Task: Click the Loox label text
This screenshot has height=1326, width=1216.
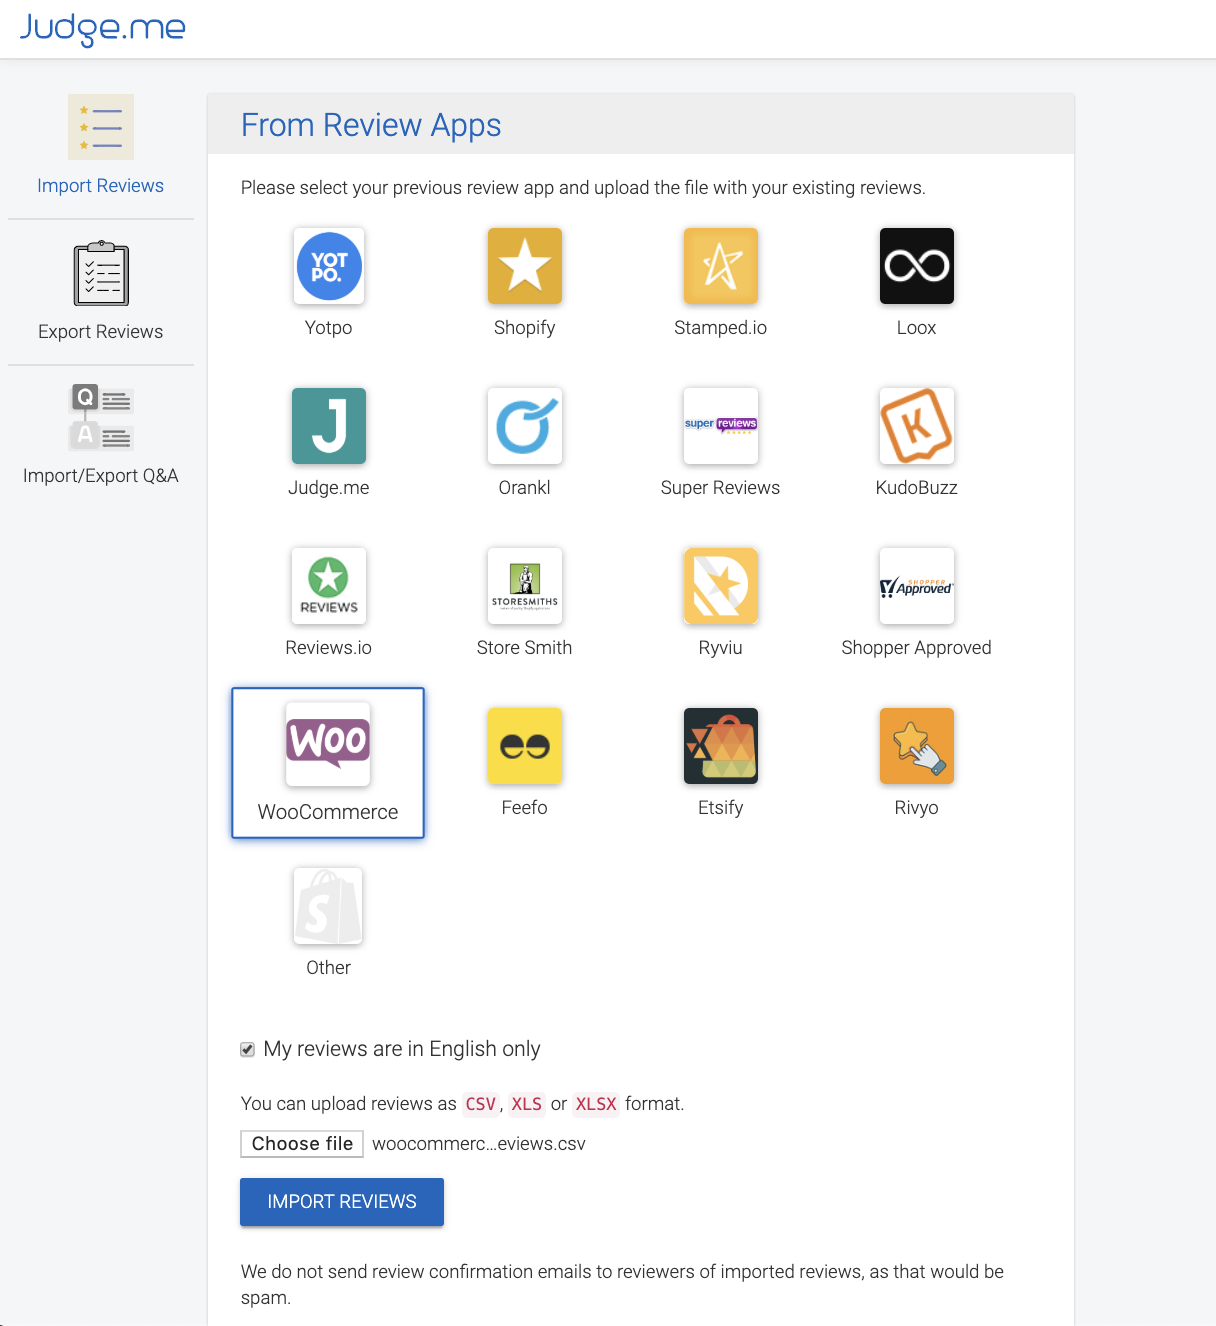Action: pyautogui.click(x=917, y=328)
